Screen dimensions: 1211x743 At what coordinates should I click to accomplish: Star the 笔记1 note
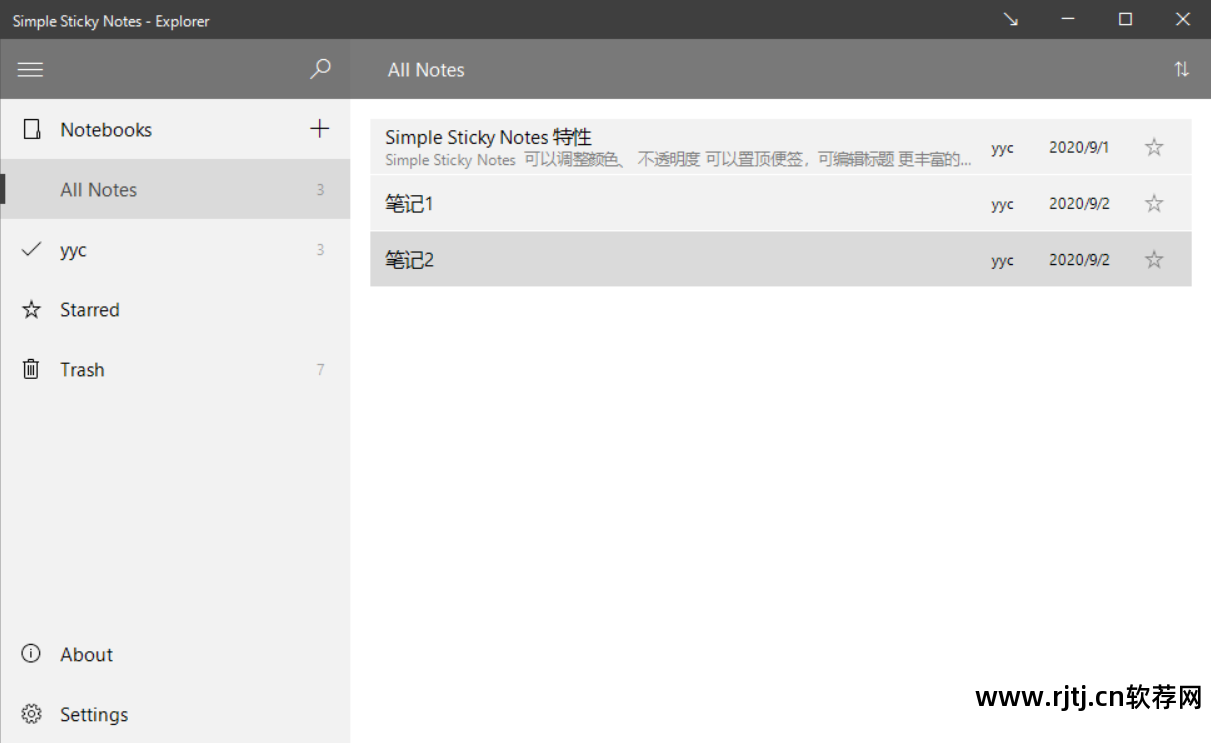tap(1154, 204)
